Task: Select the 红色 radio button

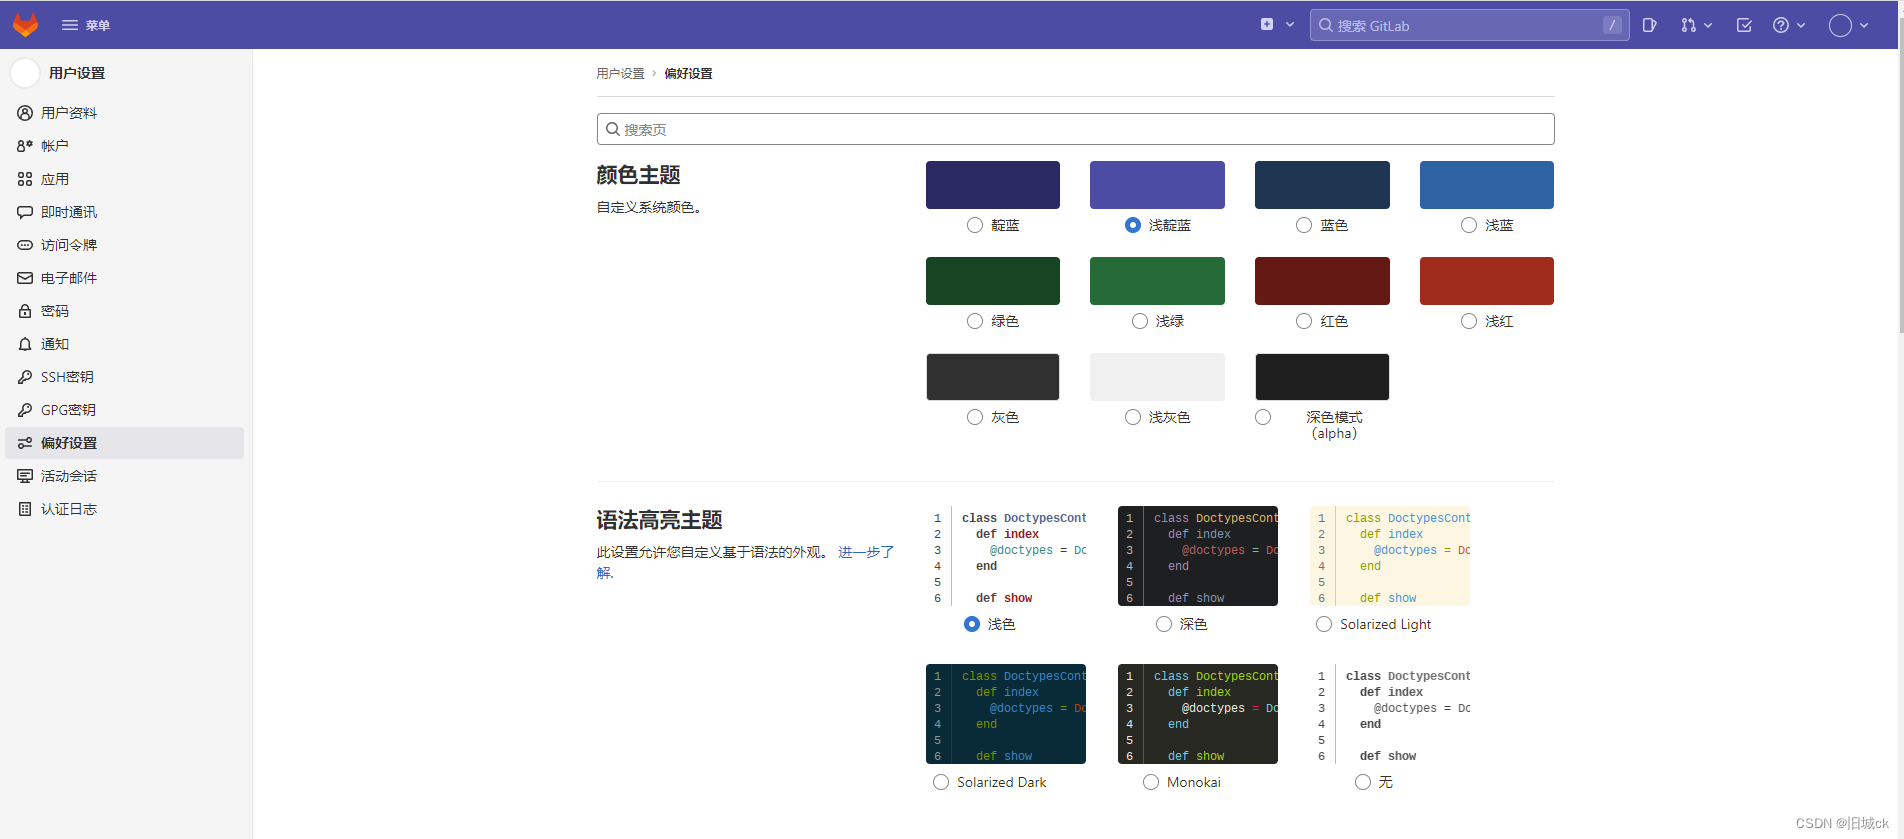Action: pyautogui.click(x=1304, y=321)
